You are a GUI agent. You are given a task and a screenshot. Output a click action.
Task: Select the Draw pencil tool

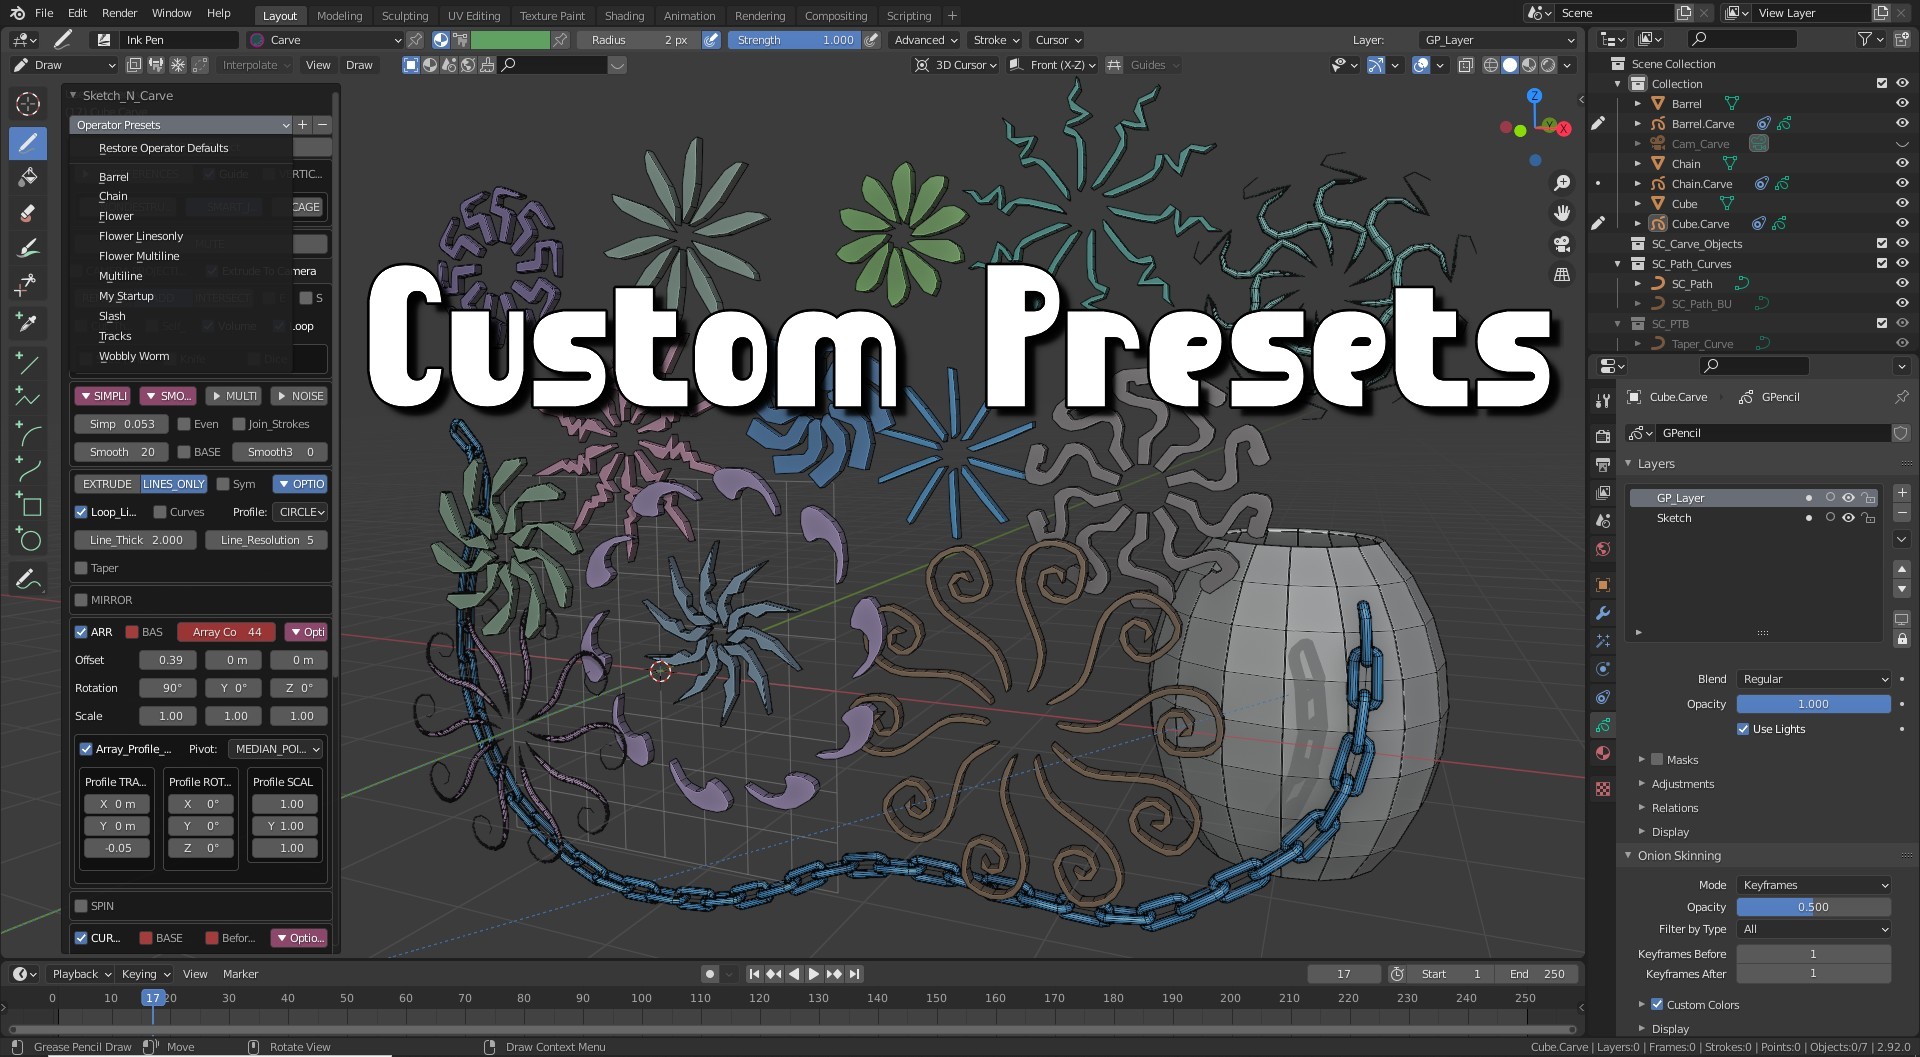28,142
